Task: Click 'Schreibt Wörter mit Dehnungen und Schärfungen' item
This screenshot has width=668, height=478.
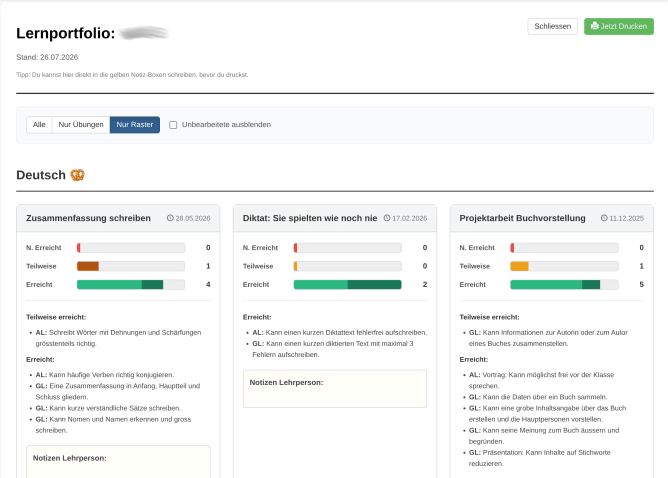Action: [118, 338]
